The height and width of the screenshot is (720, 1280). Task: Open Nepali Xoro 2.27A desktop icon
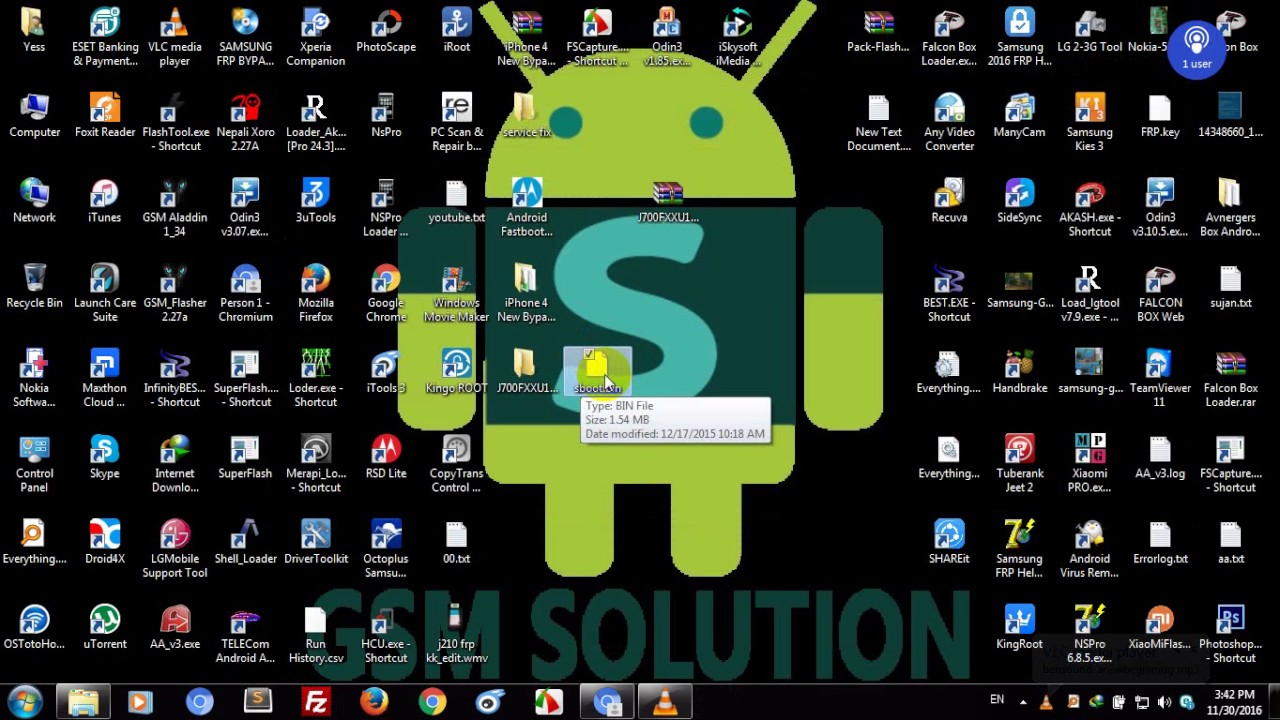245,122
